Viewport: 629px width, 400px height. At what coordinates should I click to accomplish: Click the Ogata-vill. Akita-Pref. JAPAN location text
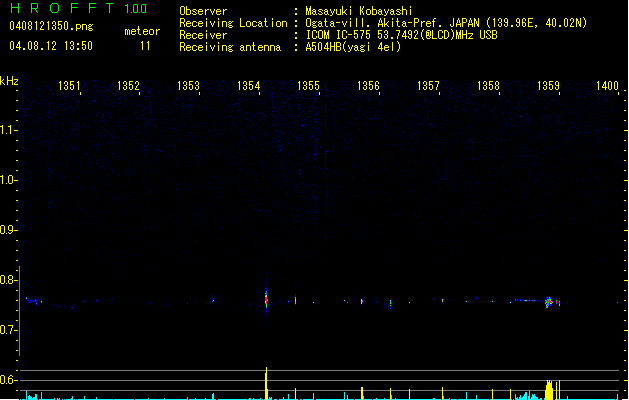pos(446,23)
